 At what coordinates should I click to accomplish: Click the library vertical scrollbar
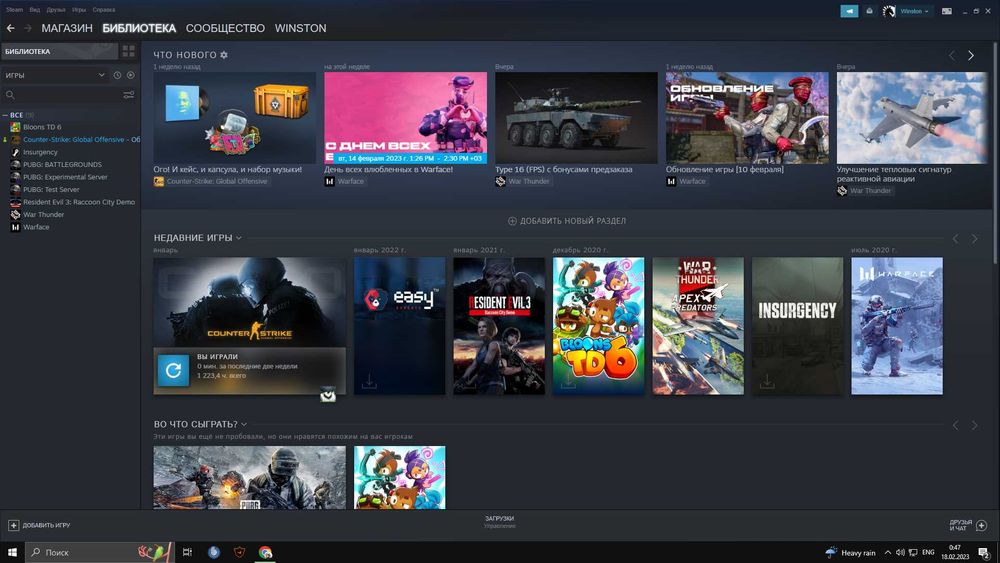996,152
